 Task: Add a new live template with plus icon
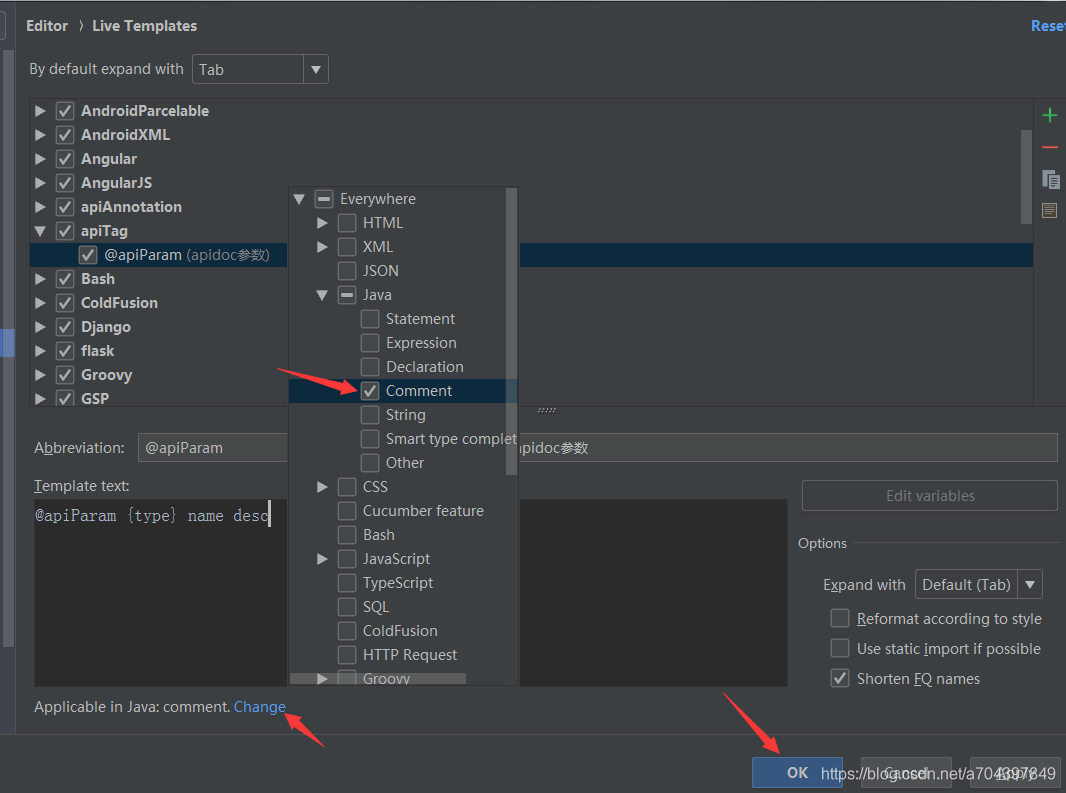pos(1050,115)
